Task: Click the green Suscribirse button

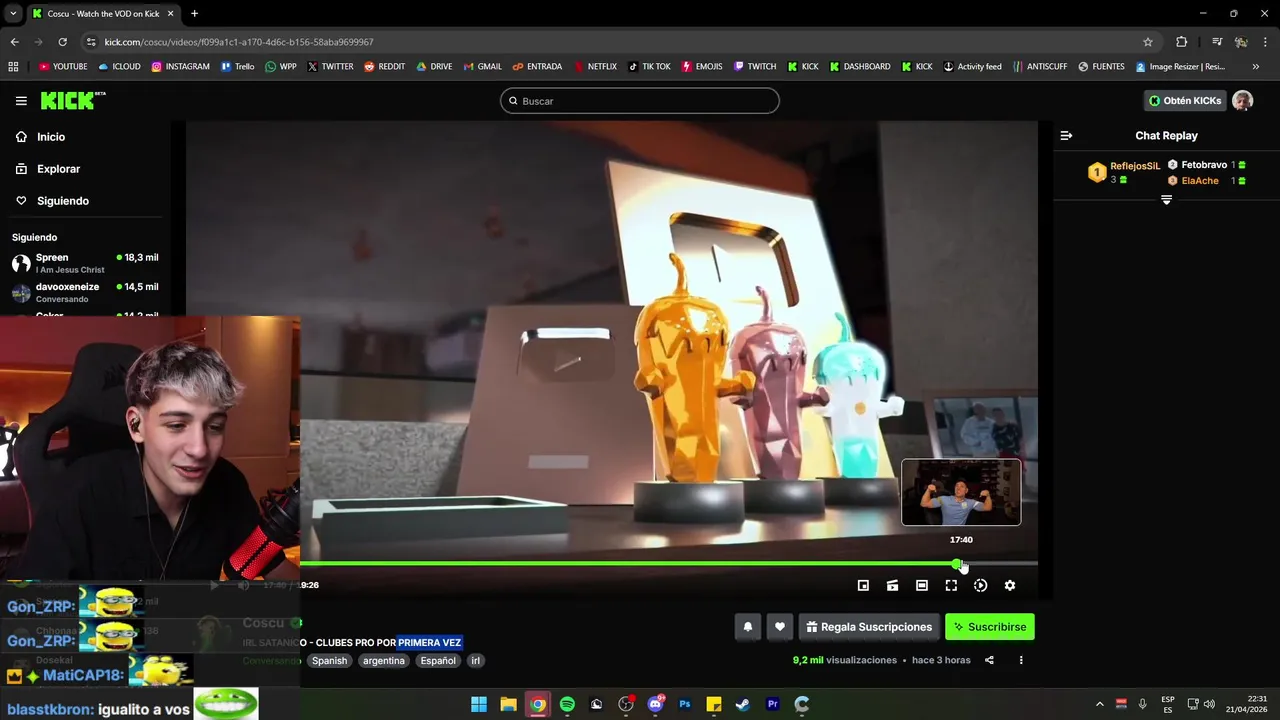Action: [x=990, y=627]
